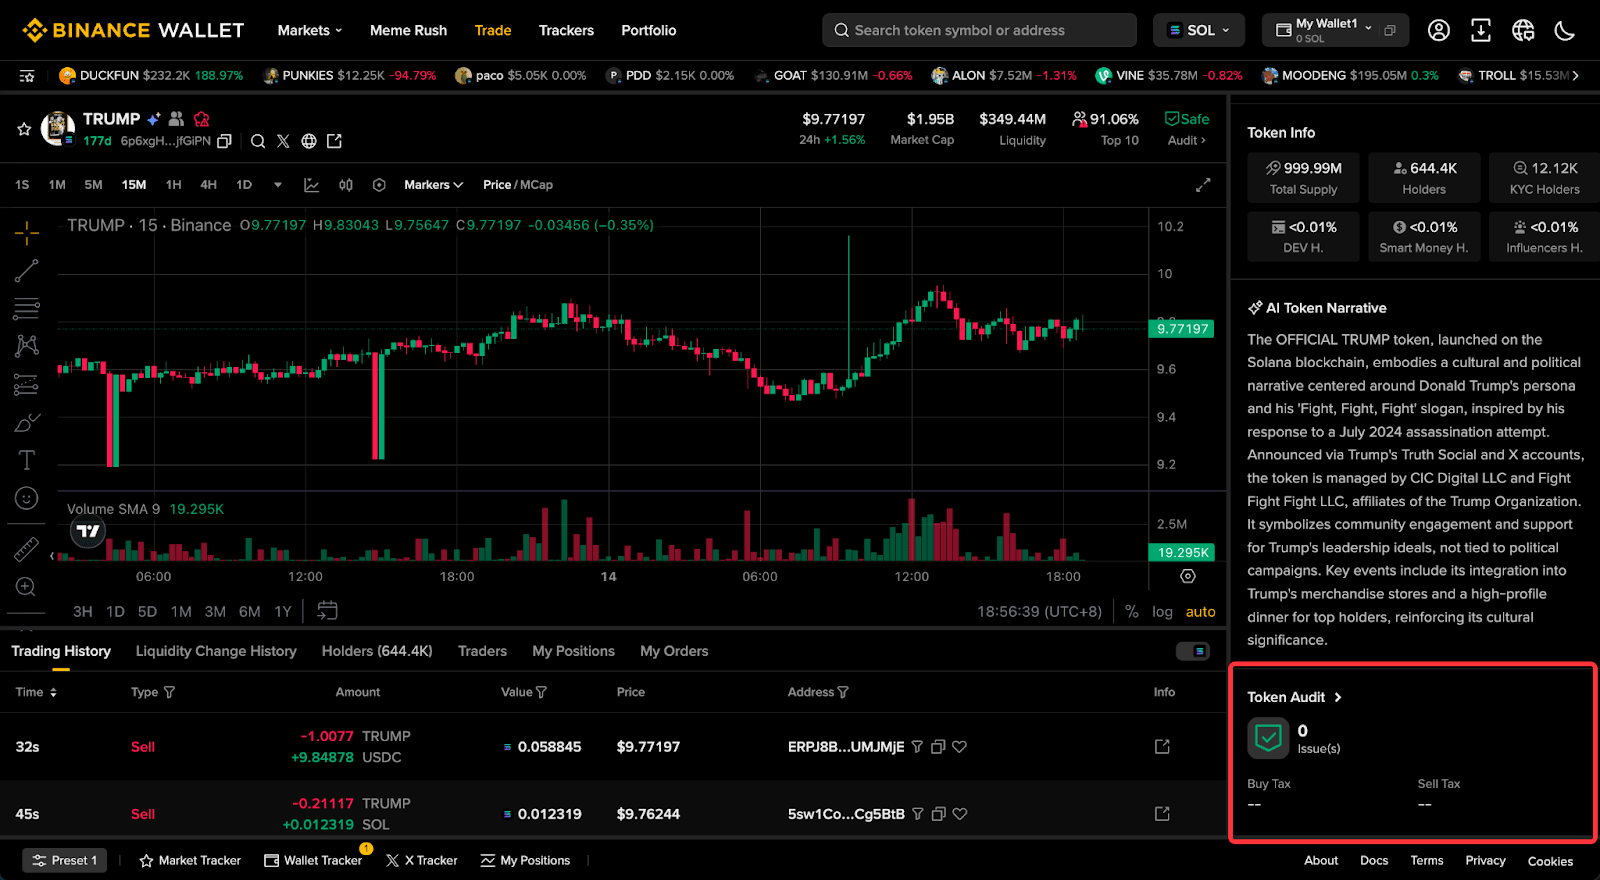Select the pattern drawing tool
Viewport: 1600px width, 880px height.
tap(27, 346)
